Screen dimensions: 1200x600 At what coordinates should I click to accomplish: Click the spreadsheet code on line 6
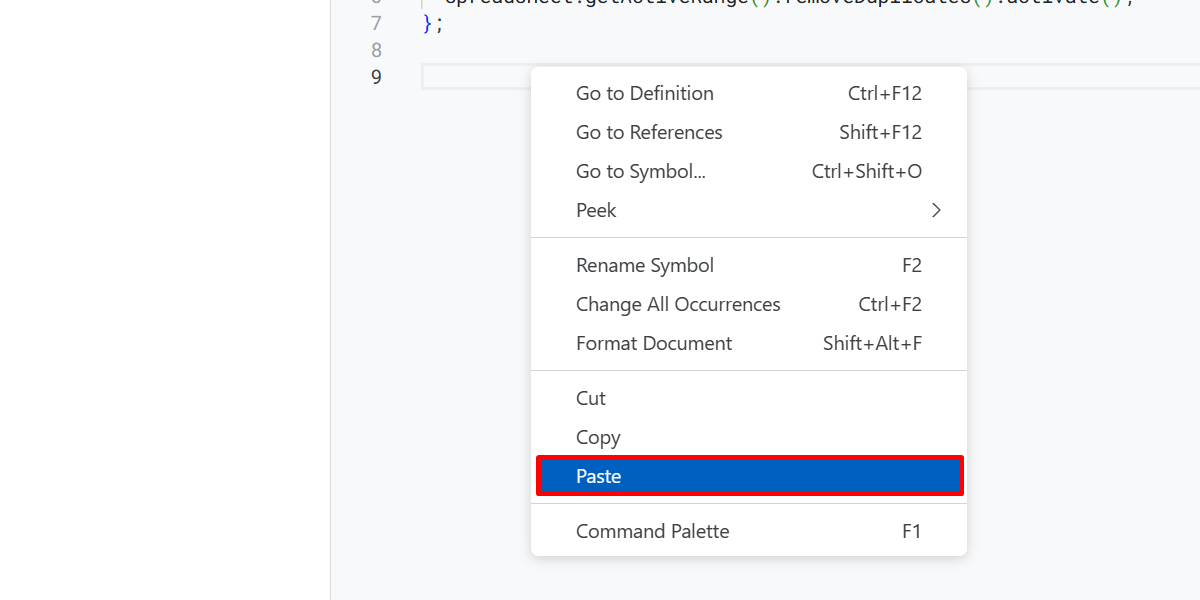pos(600,3)
